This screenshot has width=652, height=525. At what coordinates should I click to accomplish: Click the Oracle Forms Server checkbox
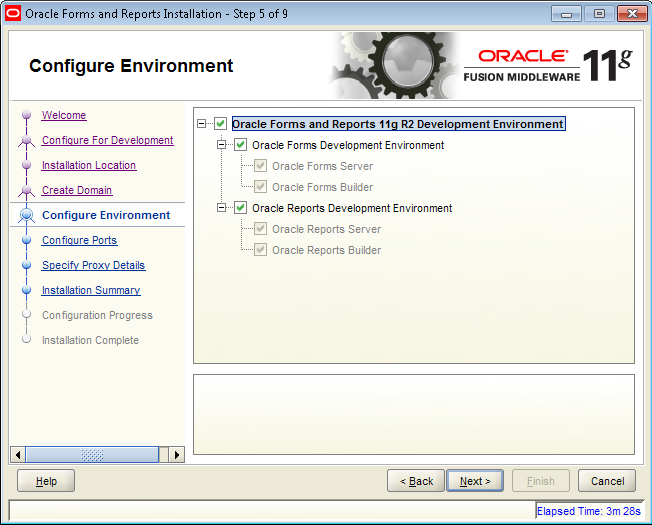click(x=260, y=165)
